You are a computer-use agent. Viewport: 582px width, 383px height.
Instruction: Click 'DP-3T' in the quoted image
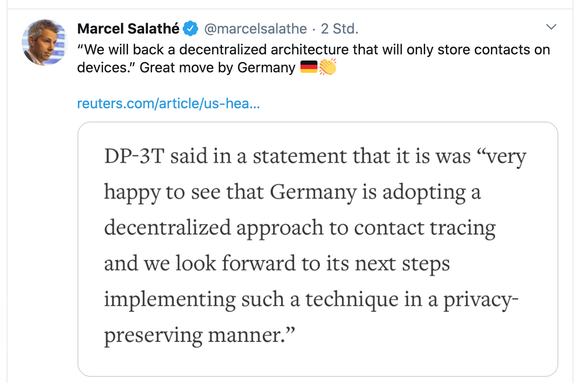134,156
